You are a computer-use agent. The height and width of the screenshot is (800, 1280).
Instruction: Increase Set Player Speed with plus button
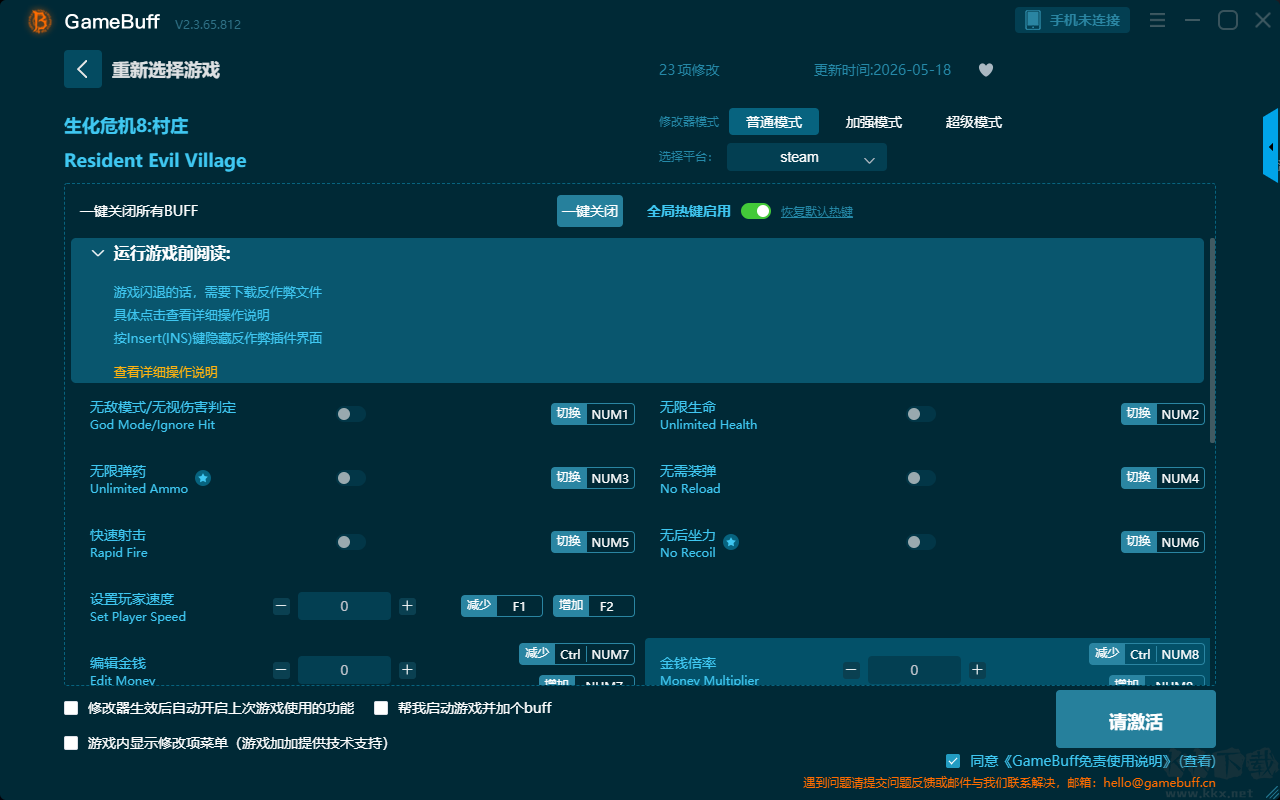[407, 606]
